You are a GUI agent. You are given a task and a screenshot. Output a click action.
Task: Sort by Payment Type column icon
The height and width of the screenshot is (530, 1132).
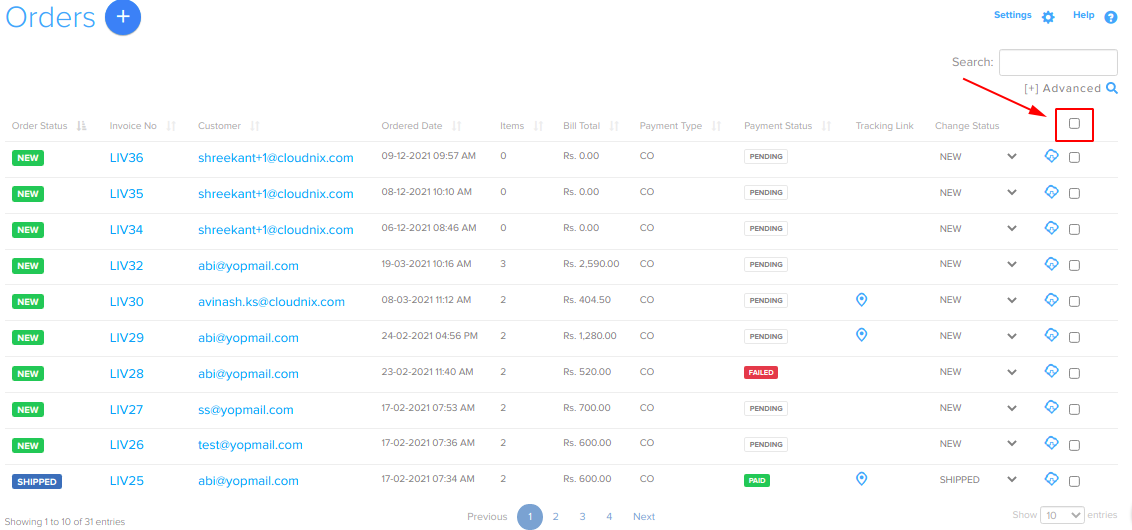click(716, 126)
